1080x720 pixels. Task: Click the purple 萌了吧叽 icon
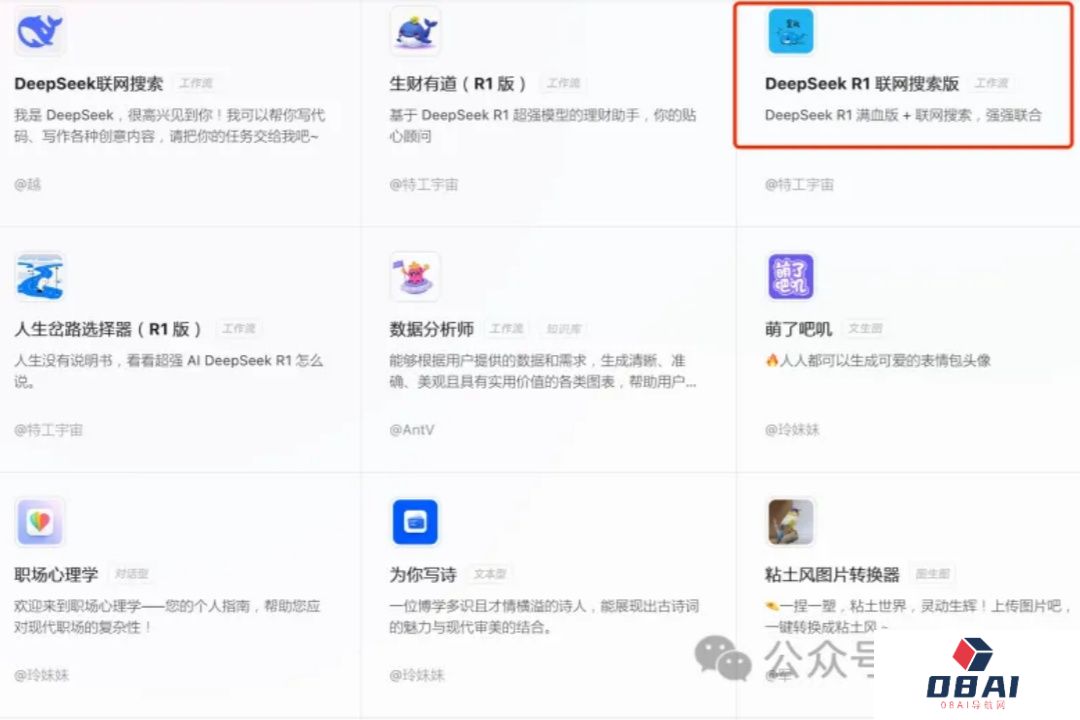click(791, 276)
